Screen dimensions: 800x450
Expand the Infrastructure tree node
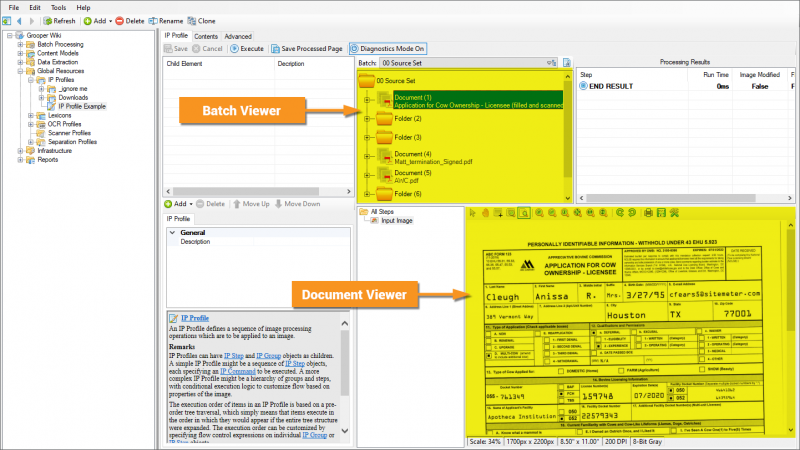coord(20,151)
